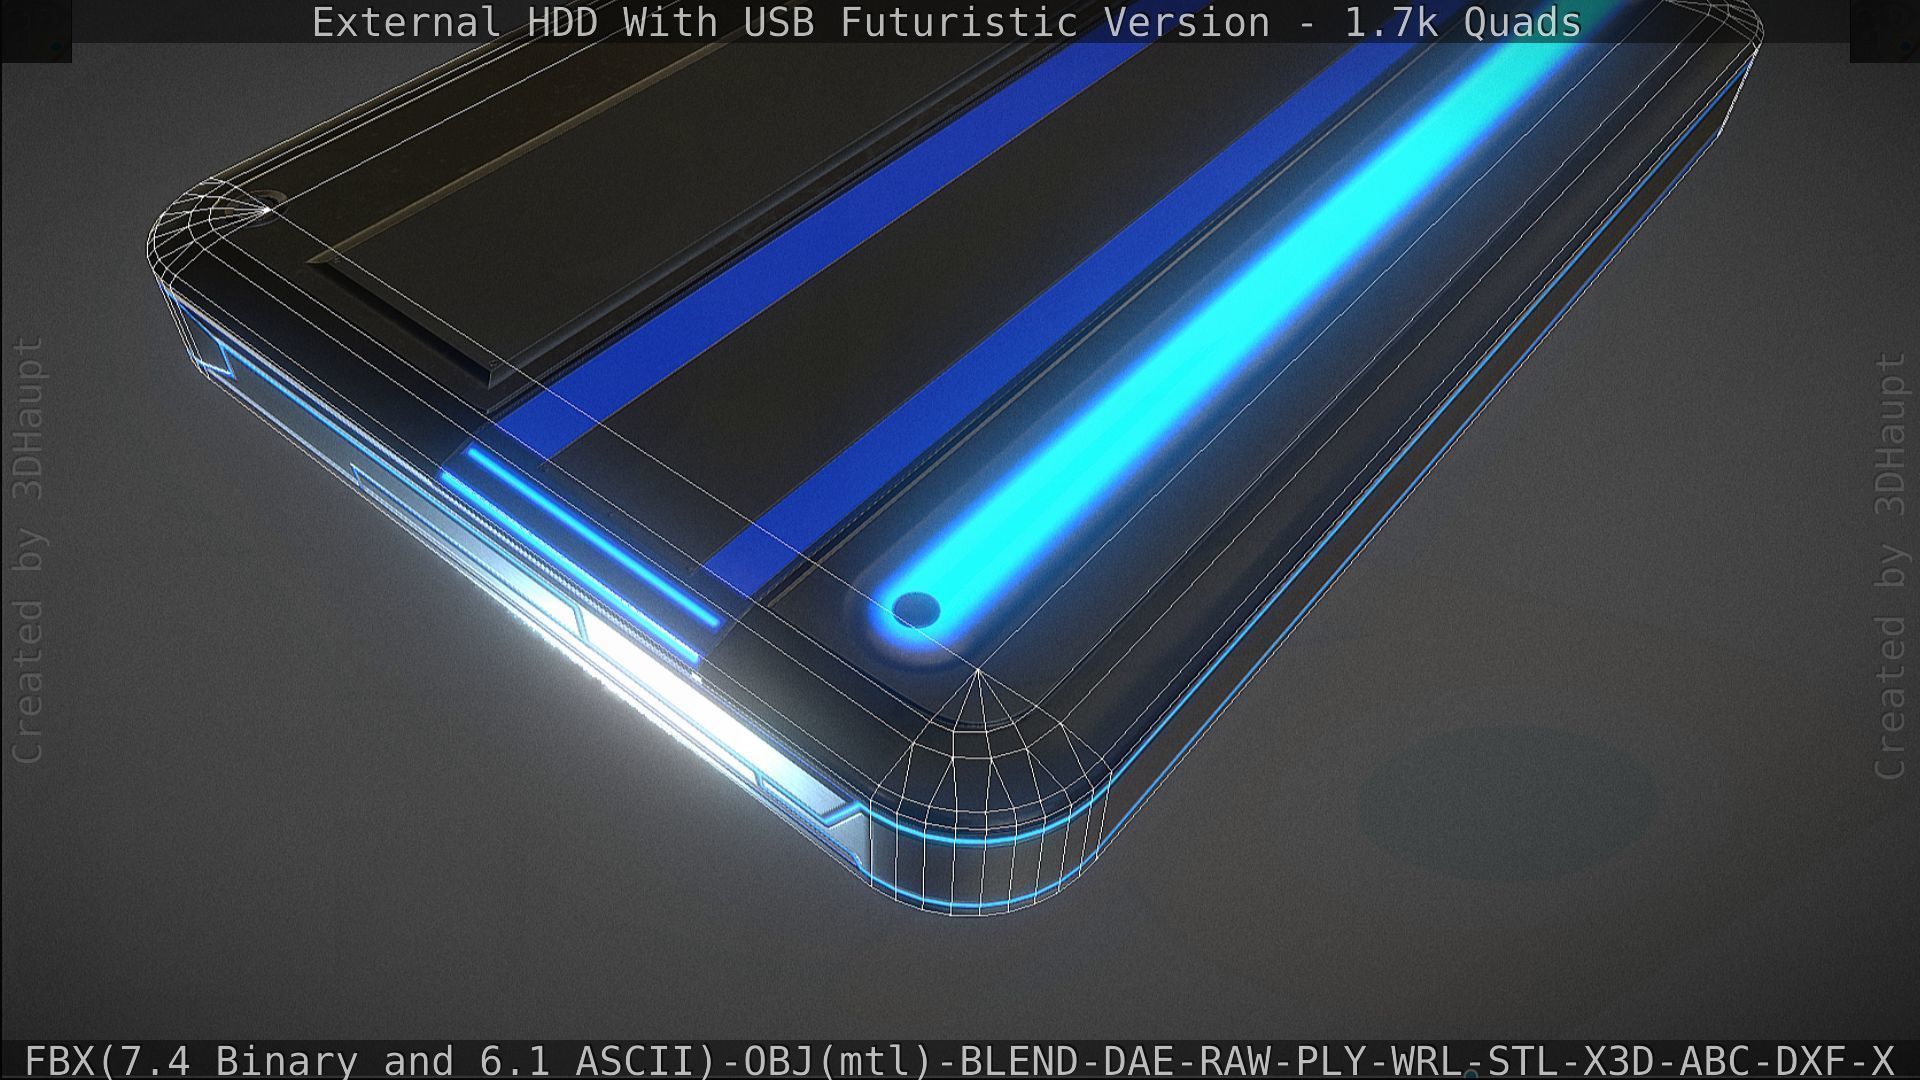Viewport: 1920px width, 1080px height.
Task: Click the bottom format list starting "FBX(7.4 Binary and 6.1 ASCII)"
Action: click(959, 1060)
